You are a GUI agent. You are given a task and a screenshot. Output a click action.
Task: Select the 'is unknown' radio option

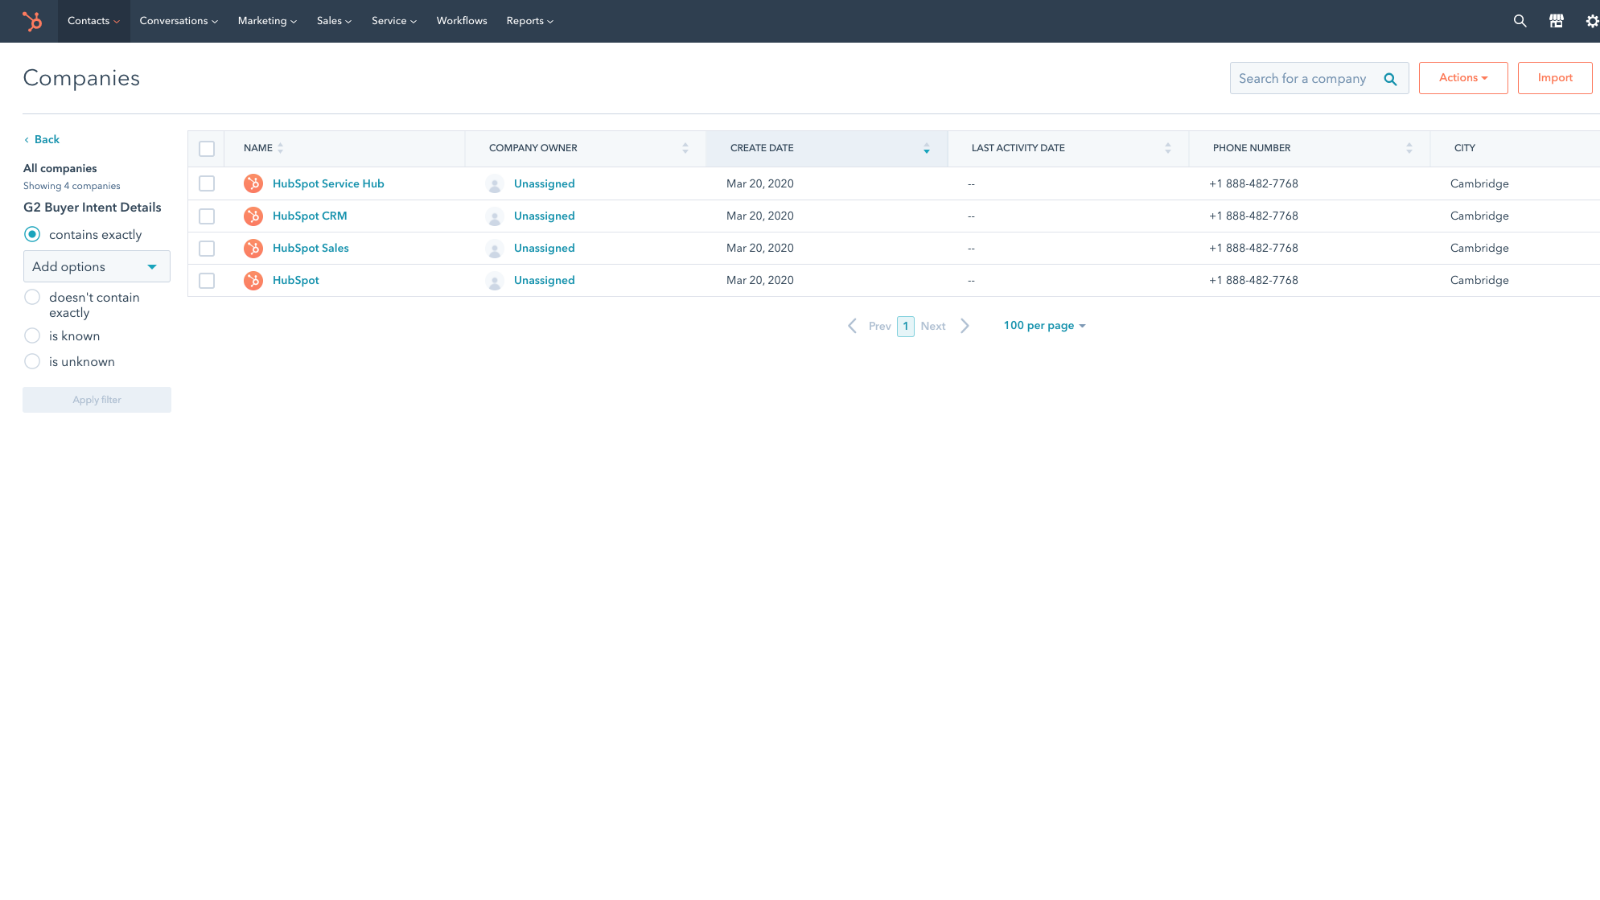32,362
